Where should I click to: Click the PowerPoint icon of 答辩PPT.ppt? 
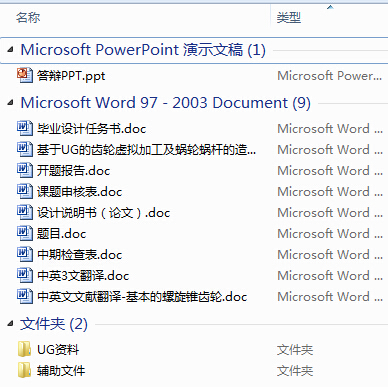tap(25, 76)
